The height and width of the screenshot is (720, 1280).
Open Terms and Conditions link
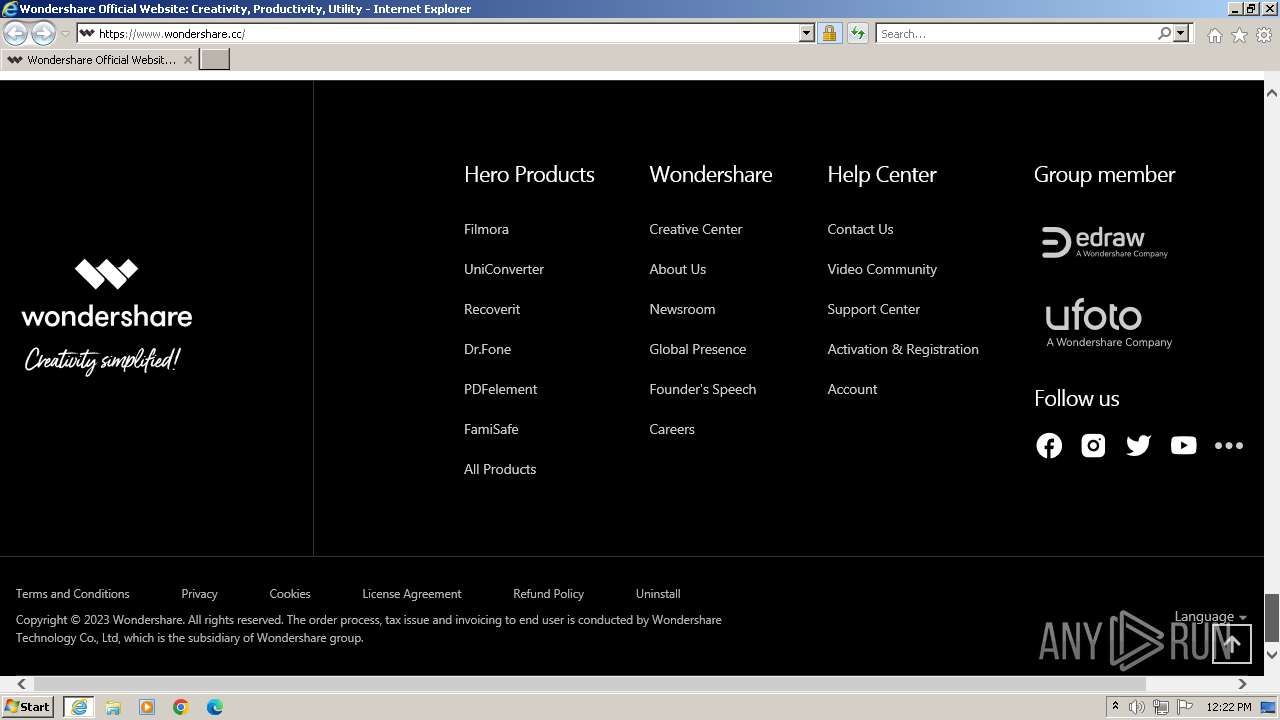pyautogui.click(x=73, y=594)
